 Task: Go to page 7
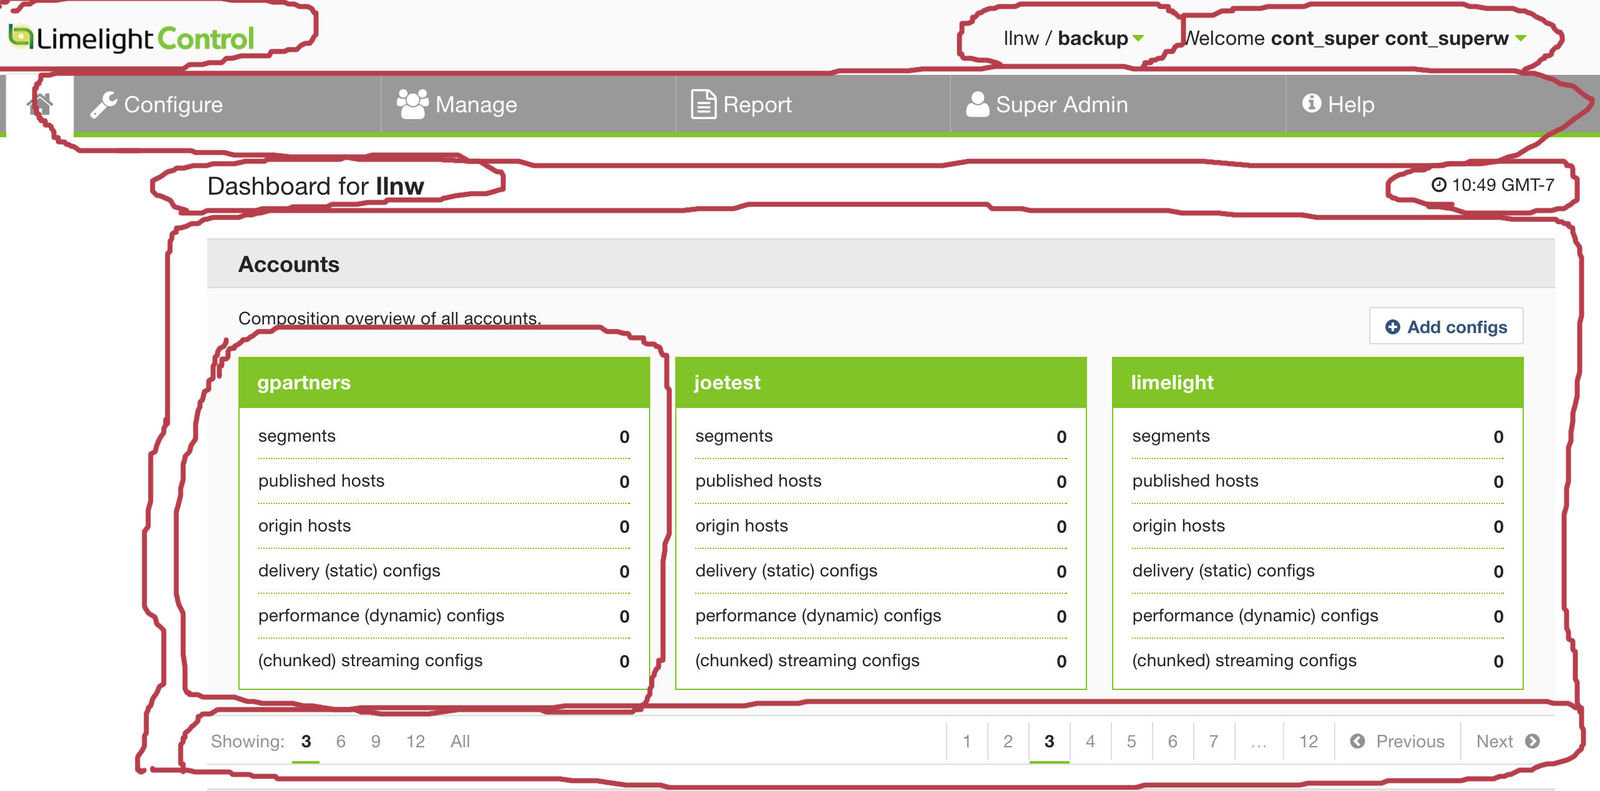coord(1213,741)
